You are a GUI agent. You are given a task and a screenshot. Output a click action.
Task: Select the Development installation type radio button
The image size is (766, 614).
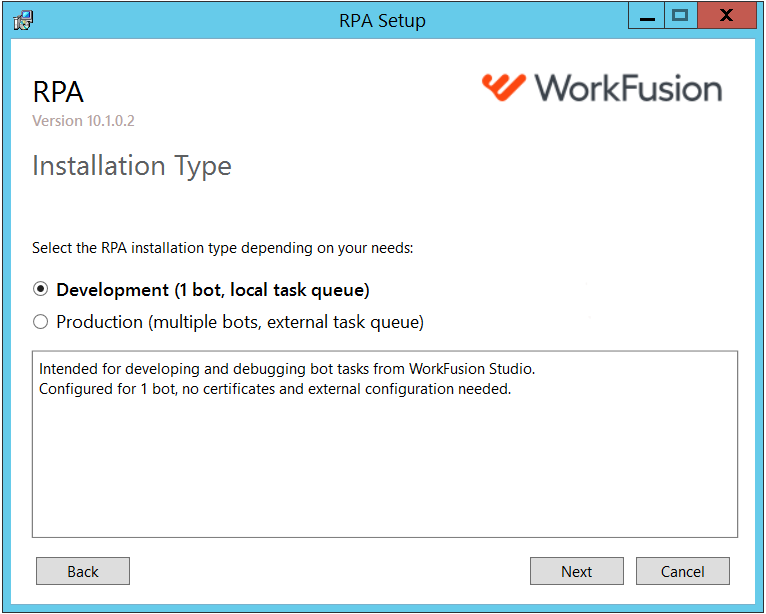tap(41, 290)
